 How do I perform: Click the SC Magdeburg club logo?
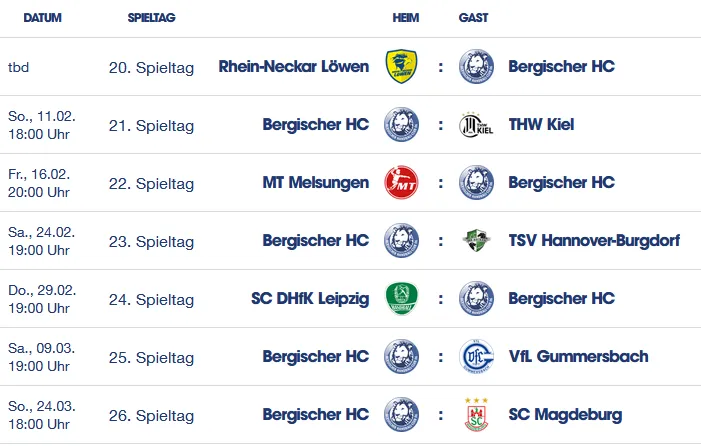(x=476, y=415)
